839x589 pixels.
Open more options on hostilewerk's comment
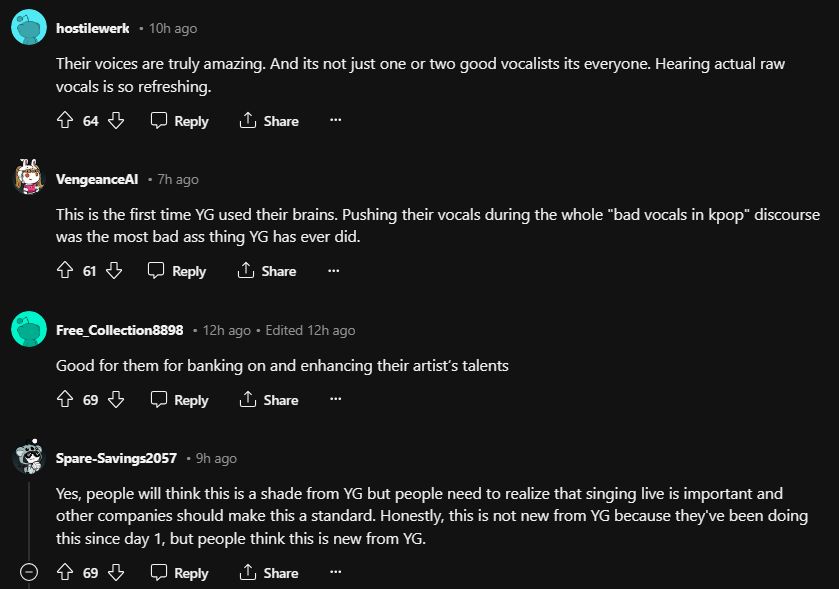[335, 121]
